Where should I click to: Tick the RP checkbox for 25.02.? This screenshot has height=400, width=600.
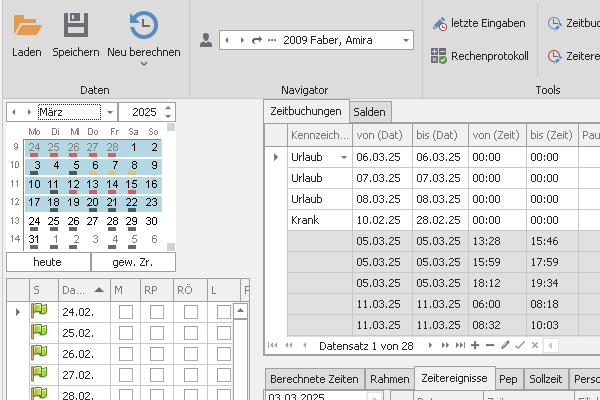pyautogui.click(x=157, y=331)
